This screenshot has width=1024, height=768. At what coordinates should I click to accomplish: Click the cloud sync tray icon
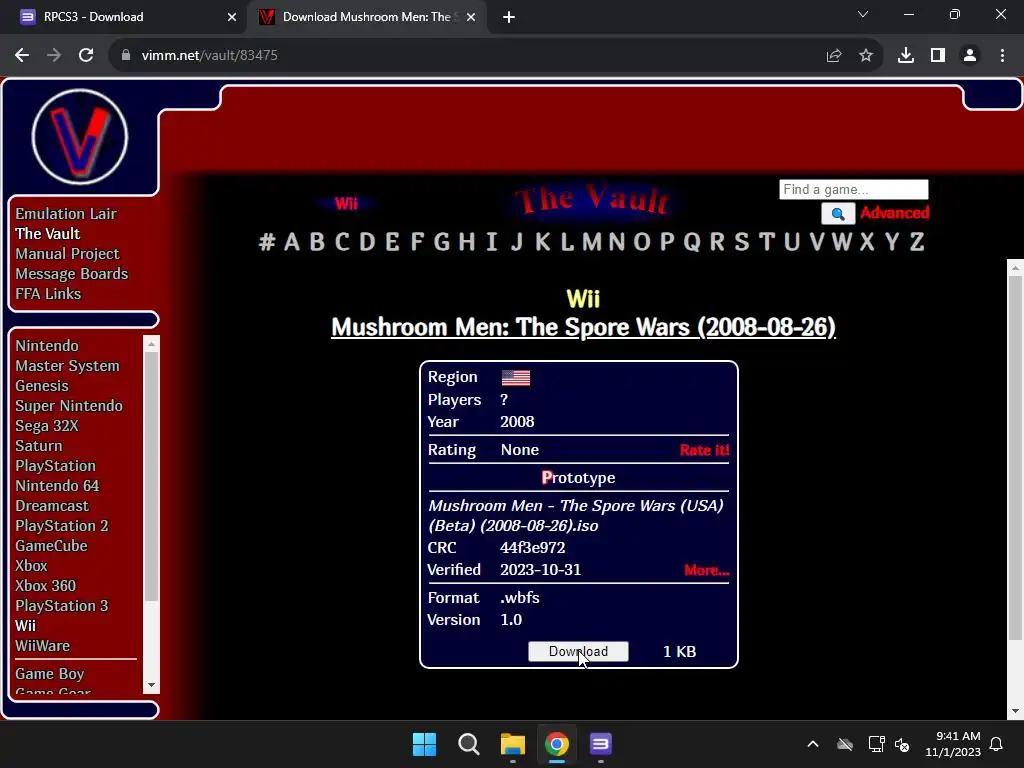coord(845,744)
